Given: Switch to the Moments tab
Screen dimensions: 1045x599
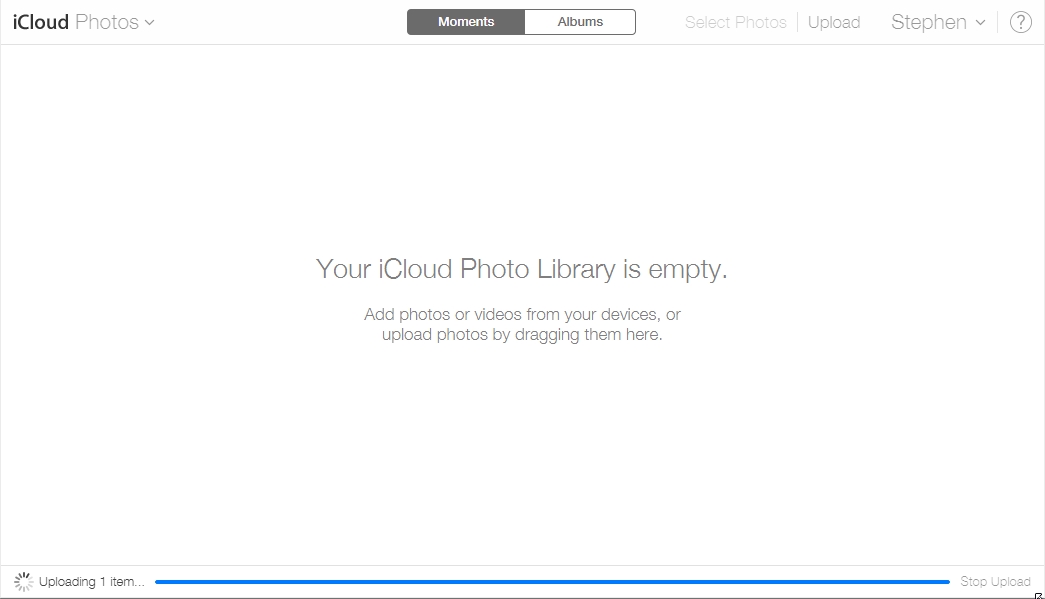Looking at the screenshot, I should pos(466,22).
